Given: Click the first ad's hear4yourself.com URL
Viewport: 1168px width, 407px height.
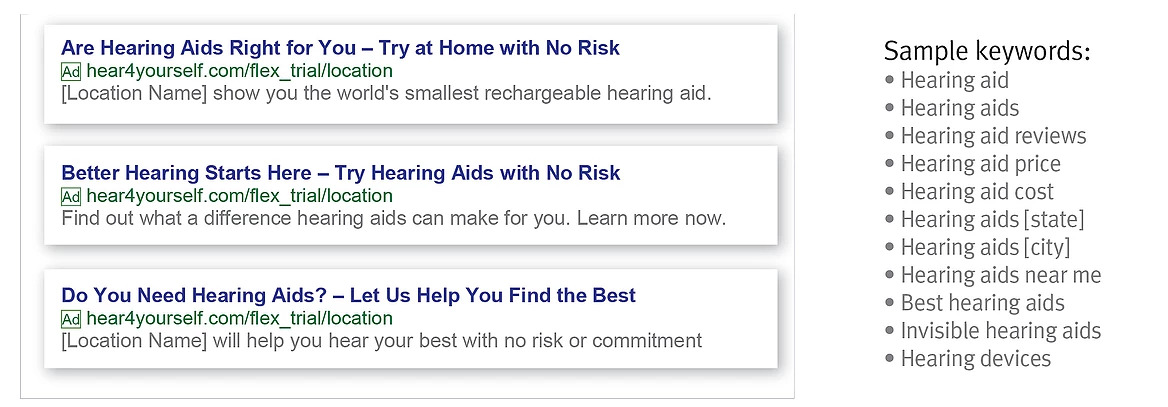Looking at the screenshot, I should point(239,72).
